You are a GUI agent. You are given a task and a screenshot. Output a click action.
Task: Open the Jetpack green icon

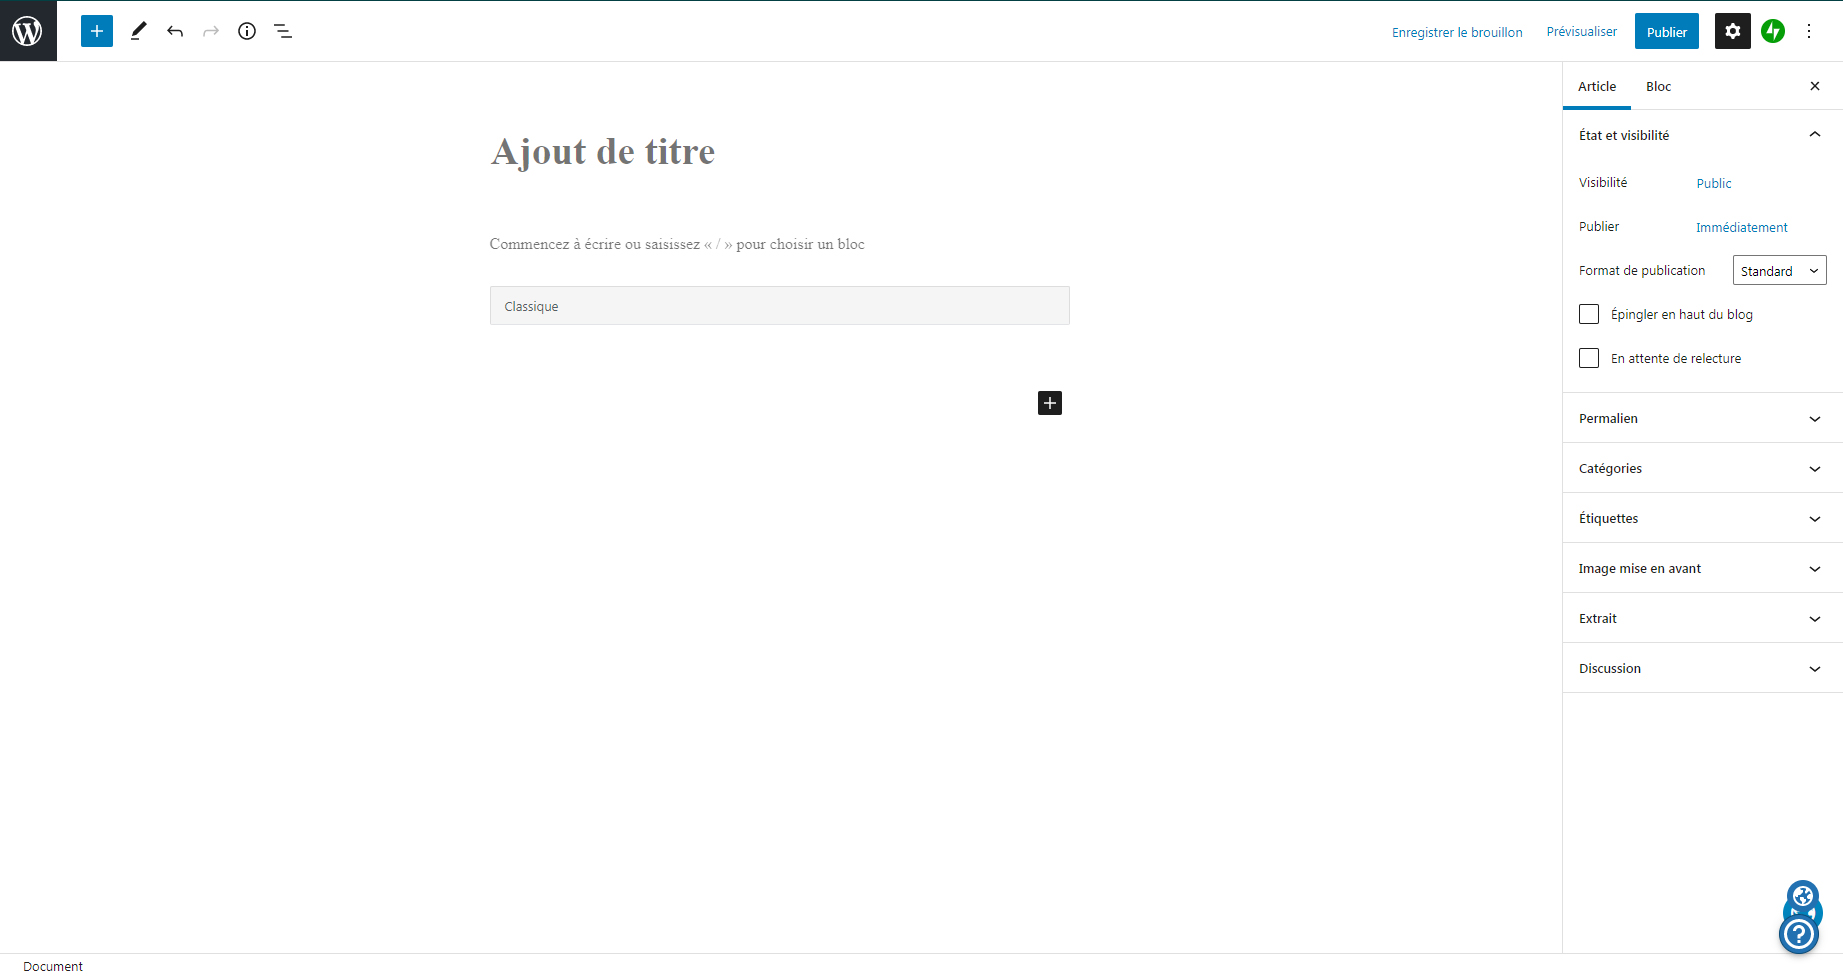[1773, 31]
